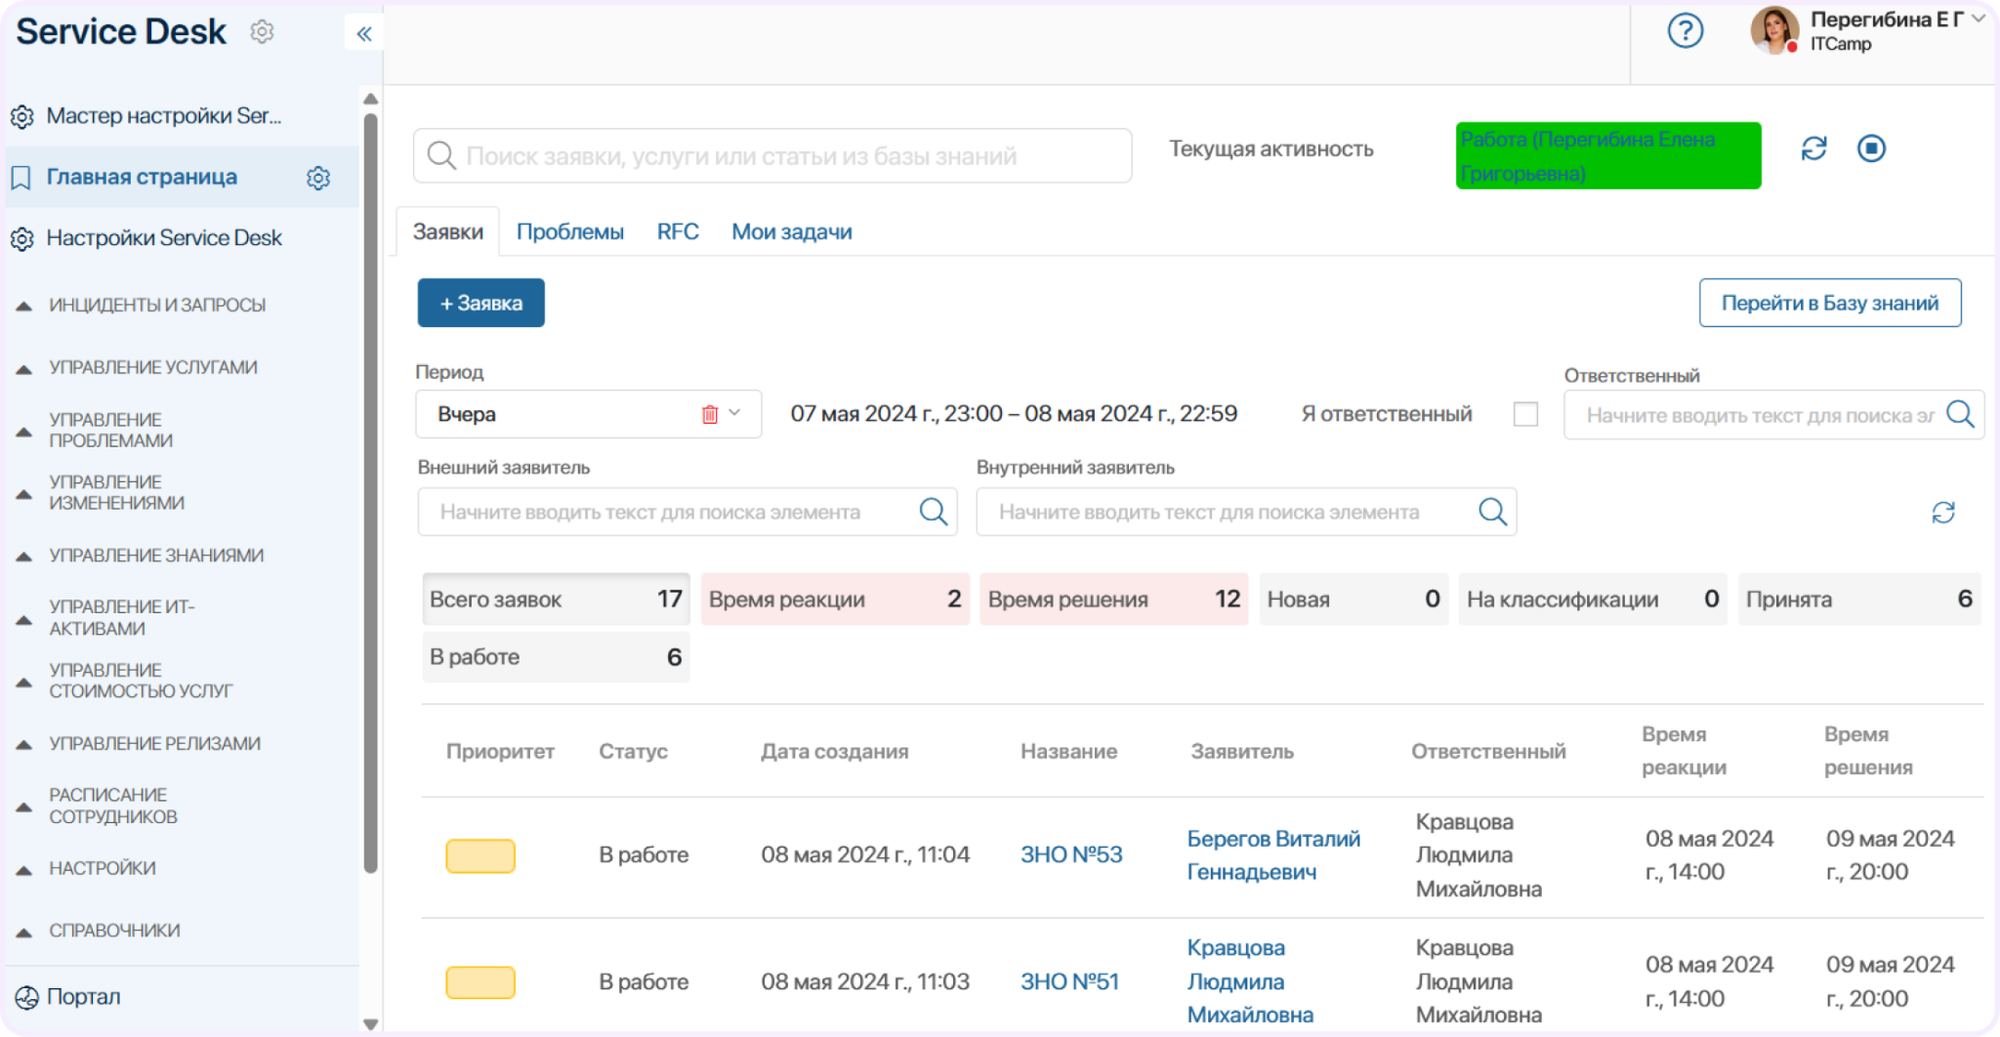
Task: Click the help question mark icon
Action: pyautogui.click(x=1685, y=31)
